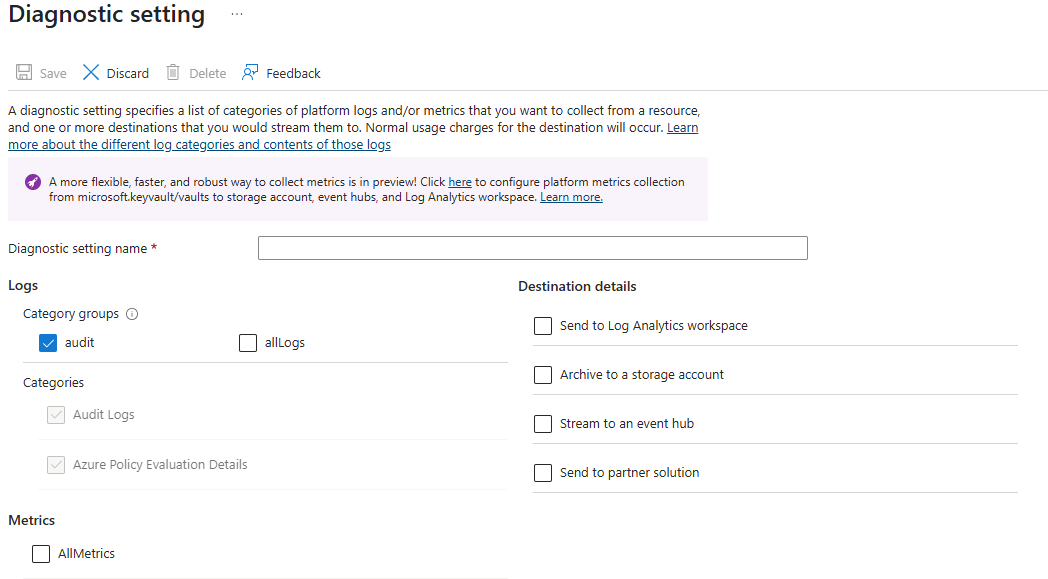Check Archive to a storage account
The width and height of the screenshot is (1048, 579).
click(x=542, y=374)
